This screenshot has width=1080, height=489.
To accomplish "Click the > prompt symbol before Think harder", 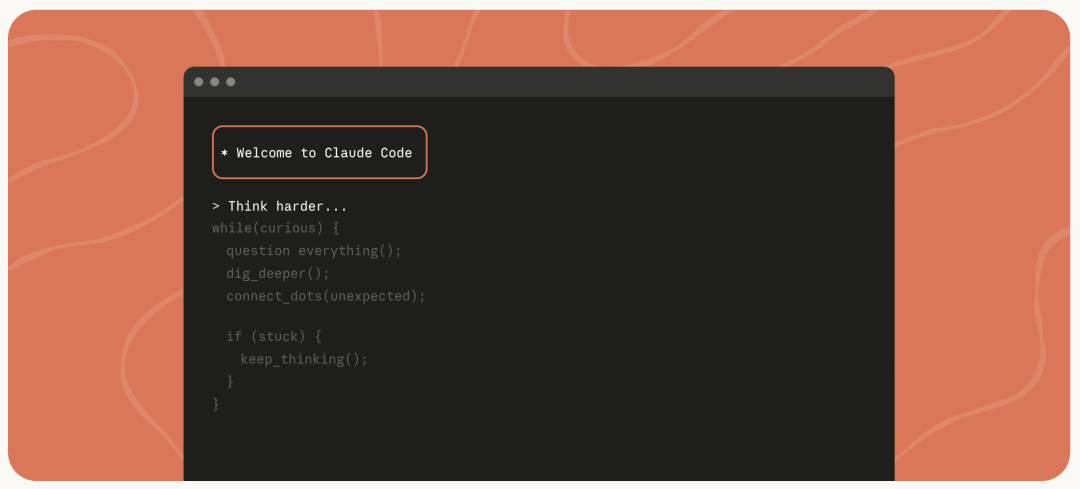I will (216, 206).
